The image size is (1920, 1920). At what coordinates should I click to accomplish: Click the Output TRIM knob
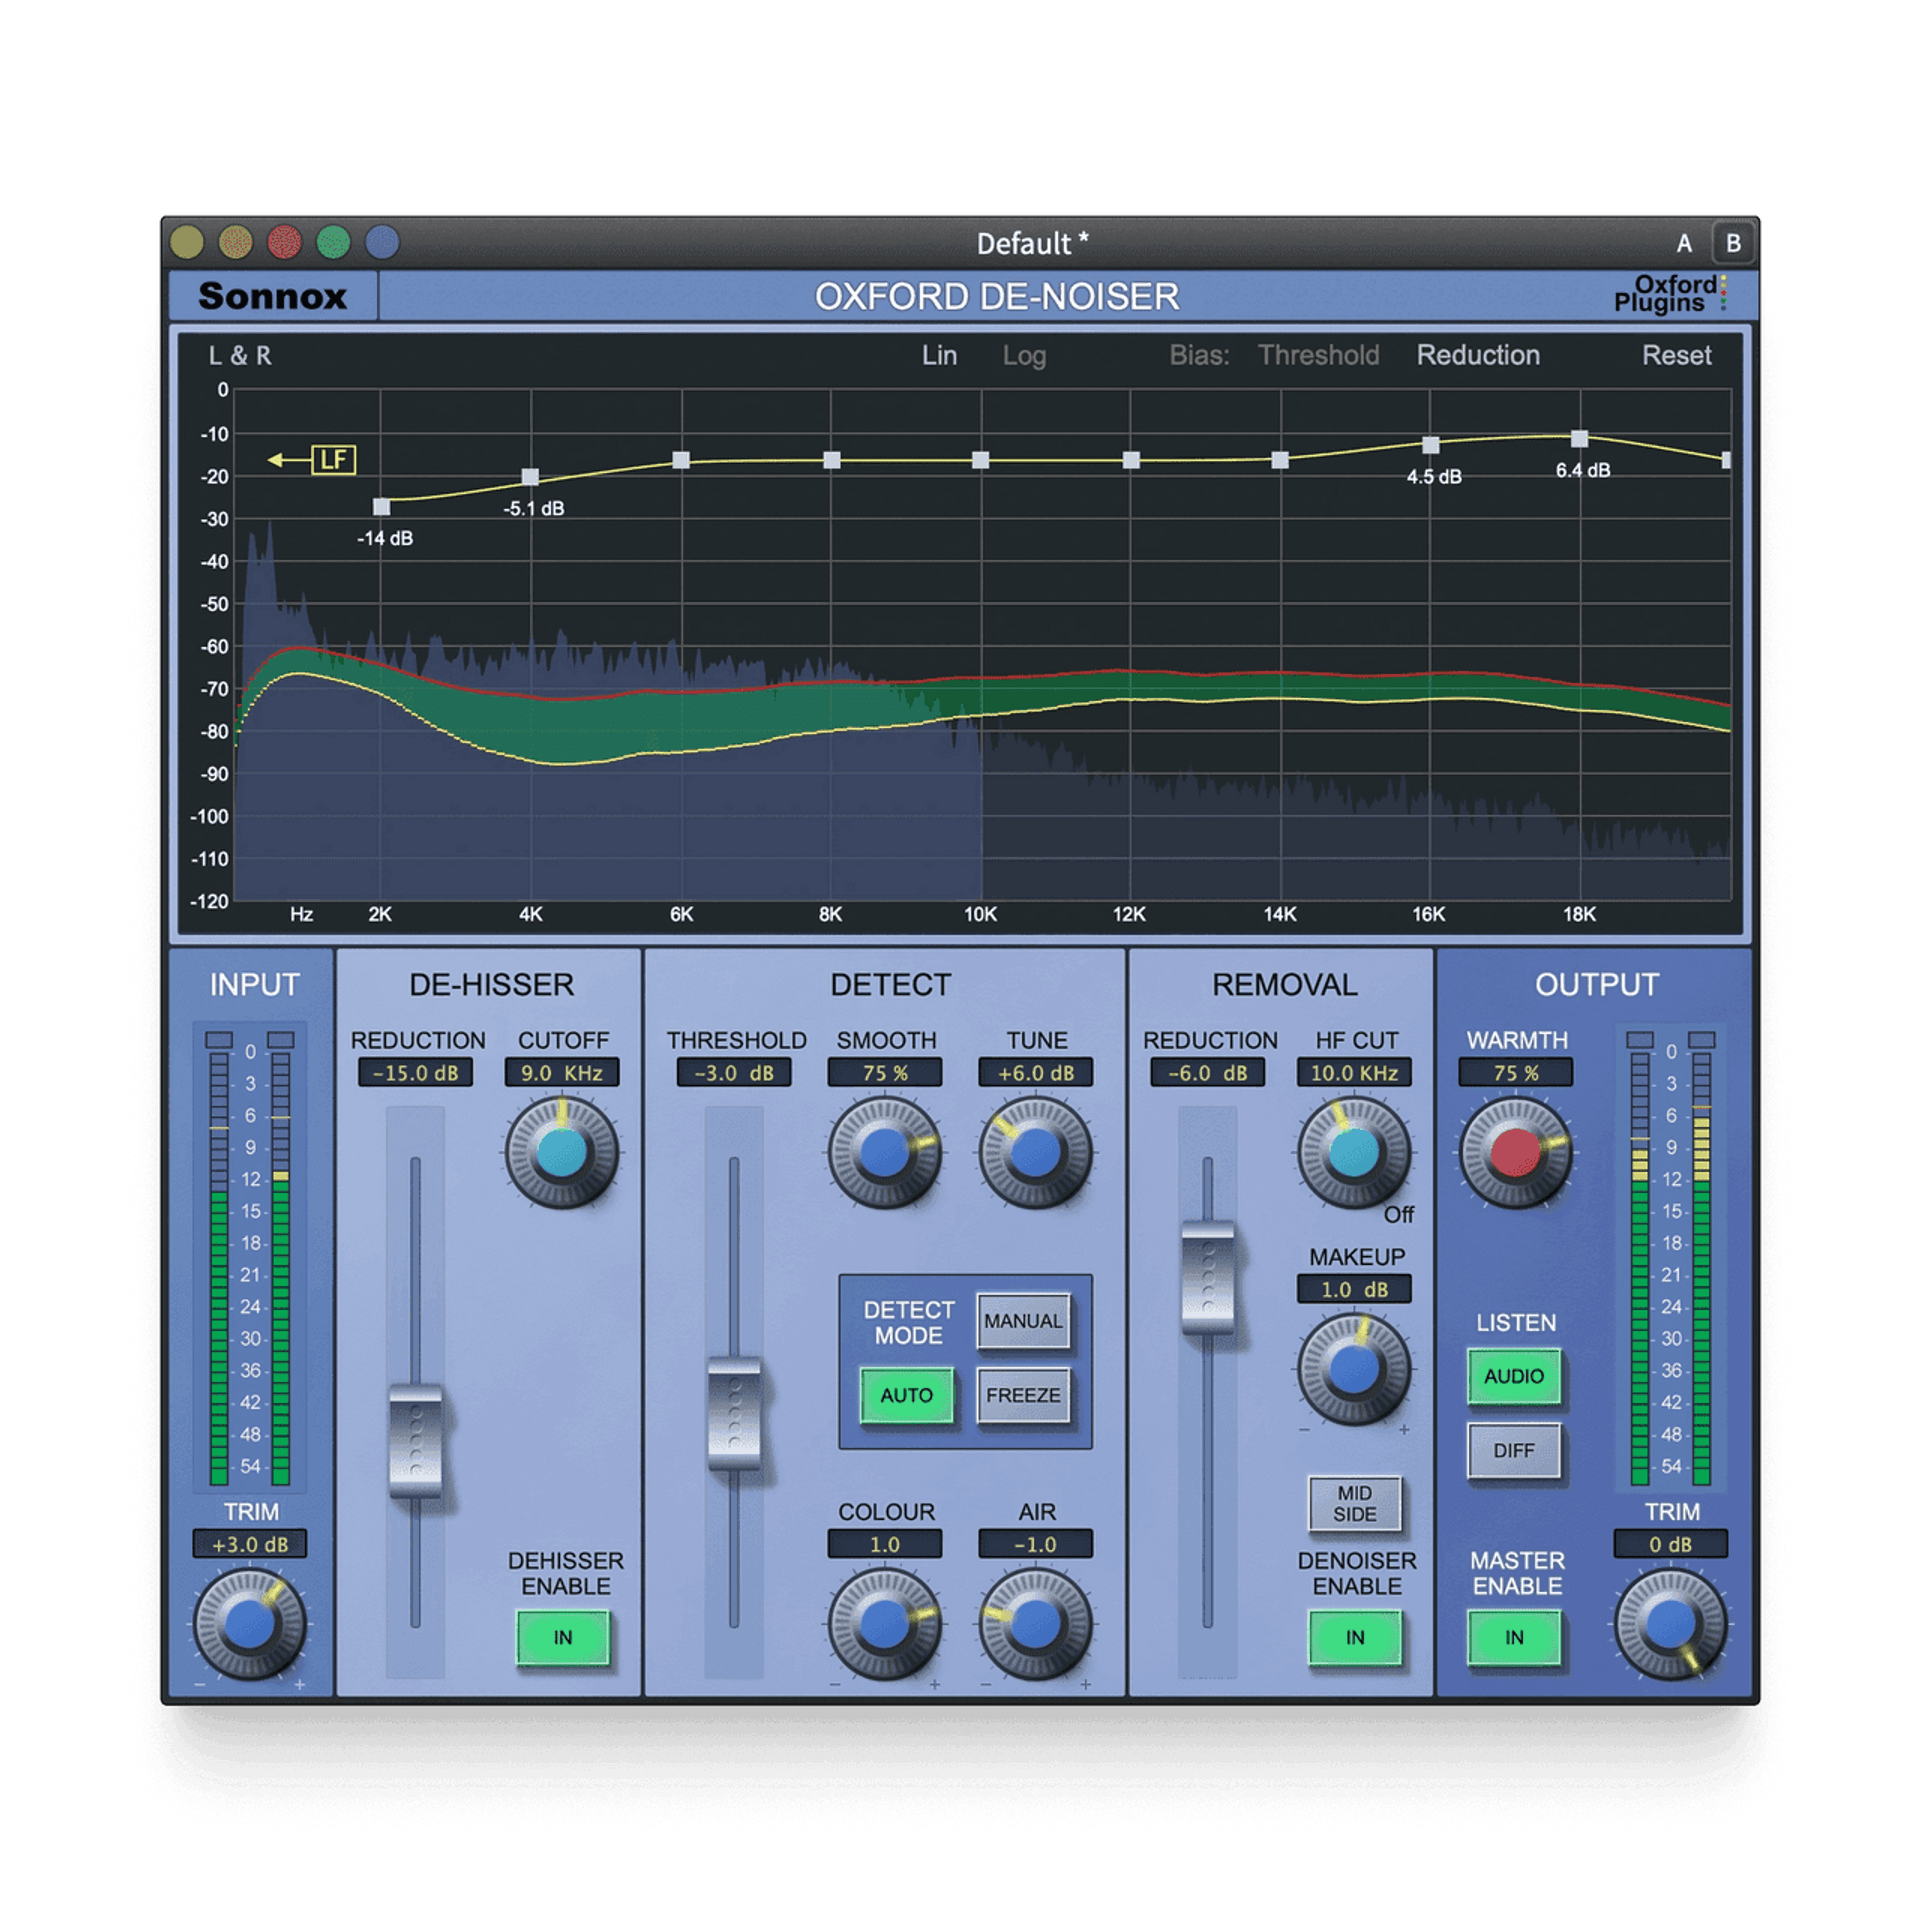point(1671,1624)
